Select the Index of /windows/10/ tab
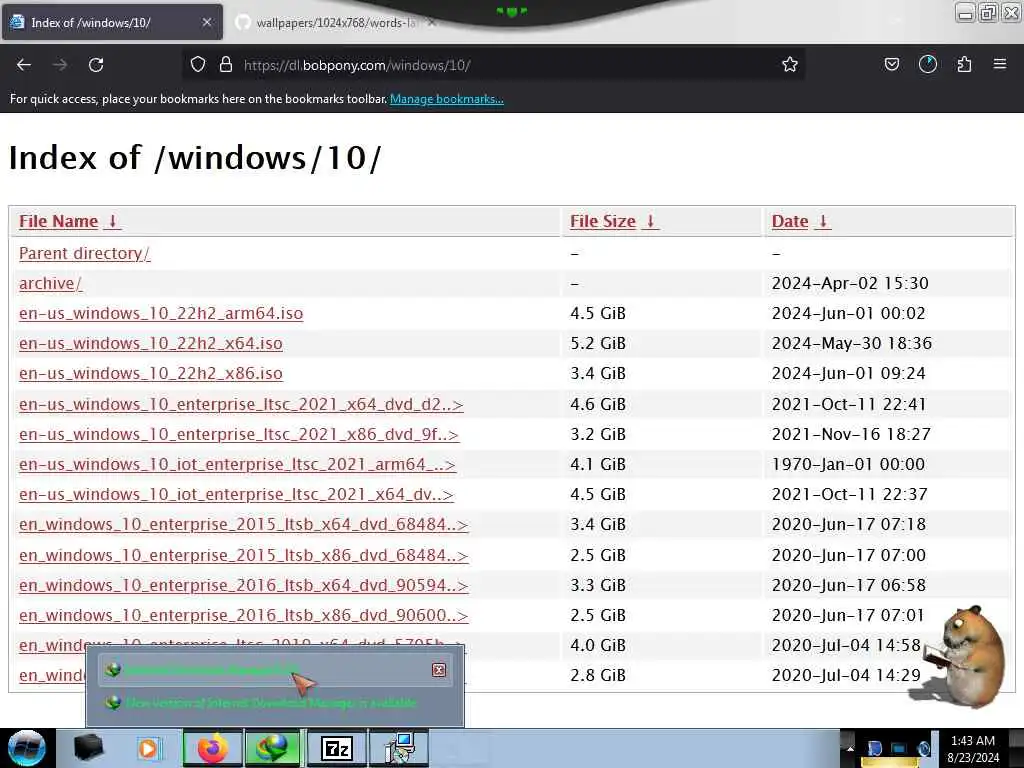This screenshot has width=1024, height=768. pyautogui.click(x=112, y=23)
